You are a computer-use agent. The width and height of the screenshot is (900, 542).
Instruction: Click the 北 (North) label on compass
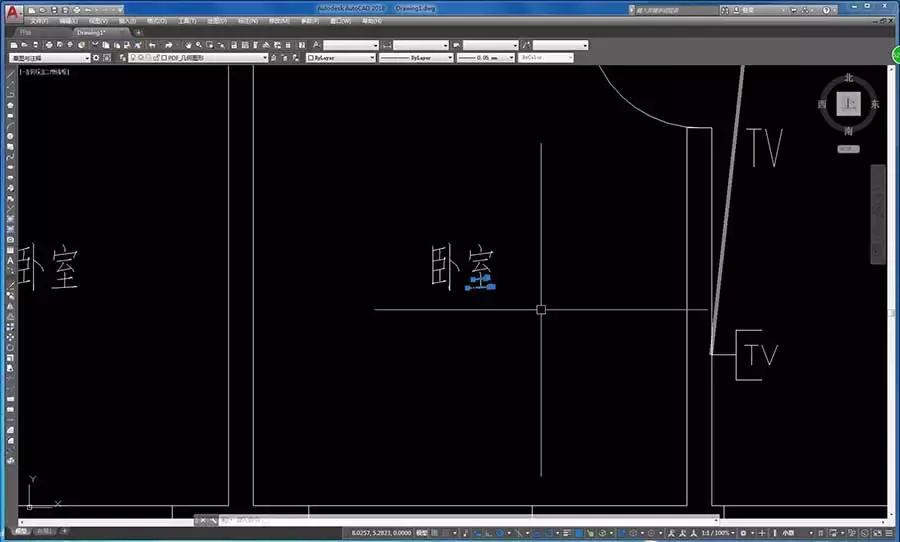[x=849, y=77]
